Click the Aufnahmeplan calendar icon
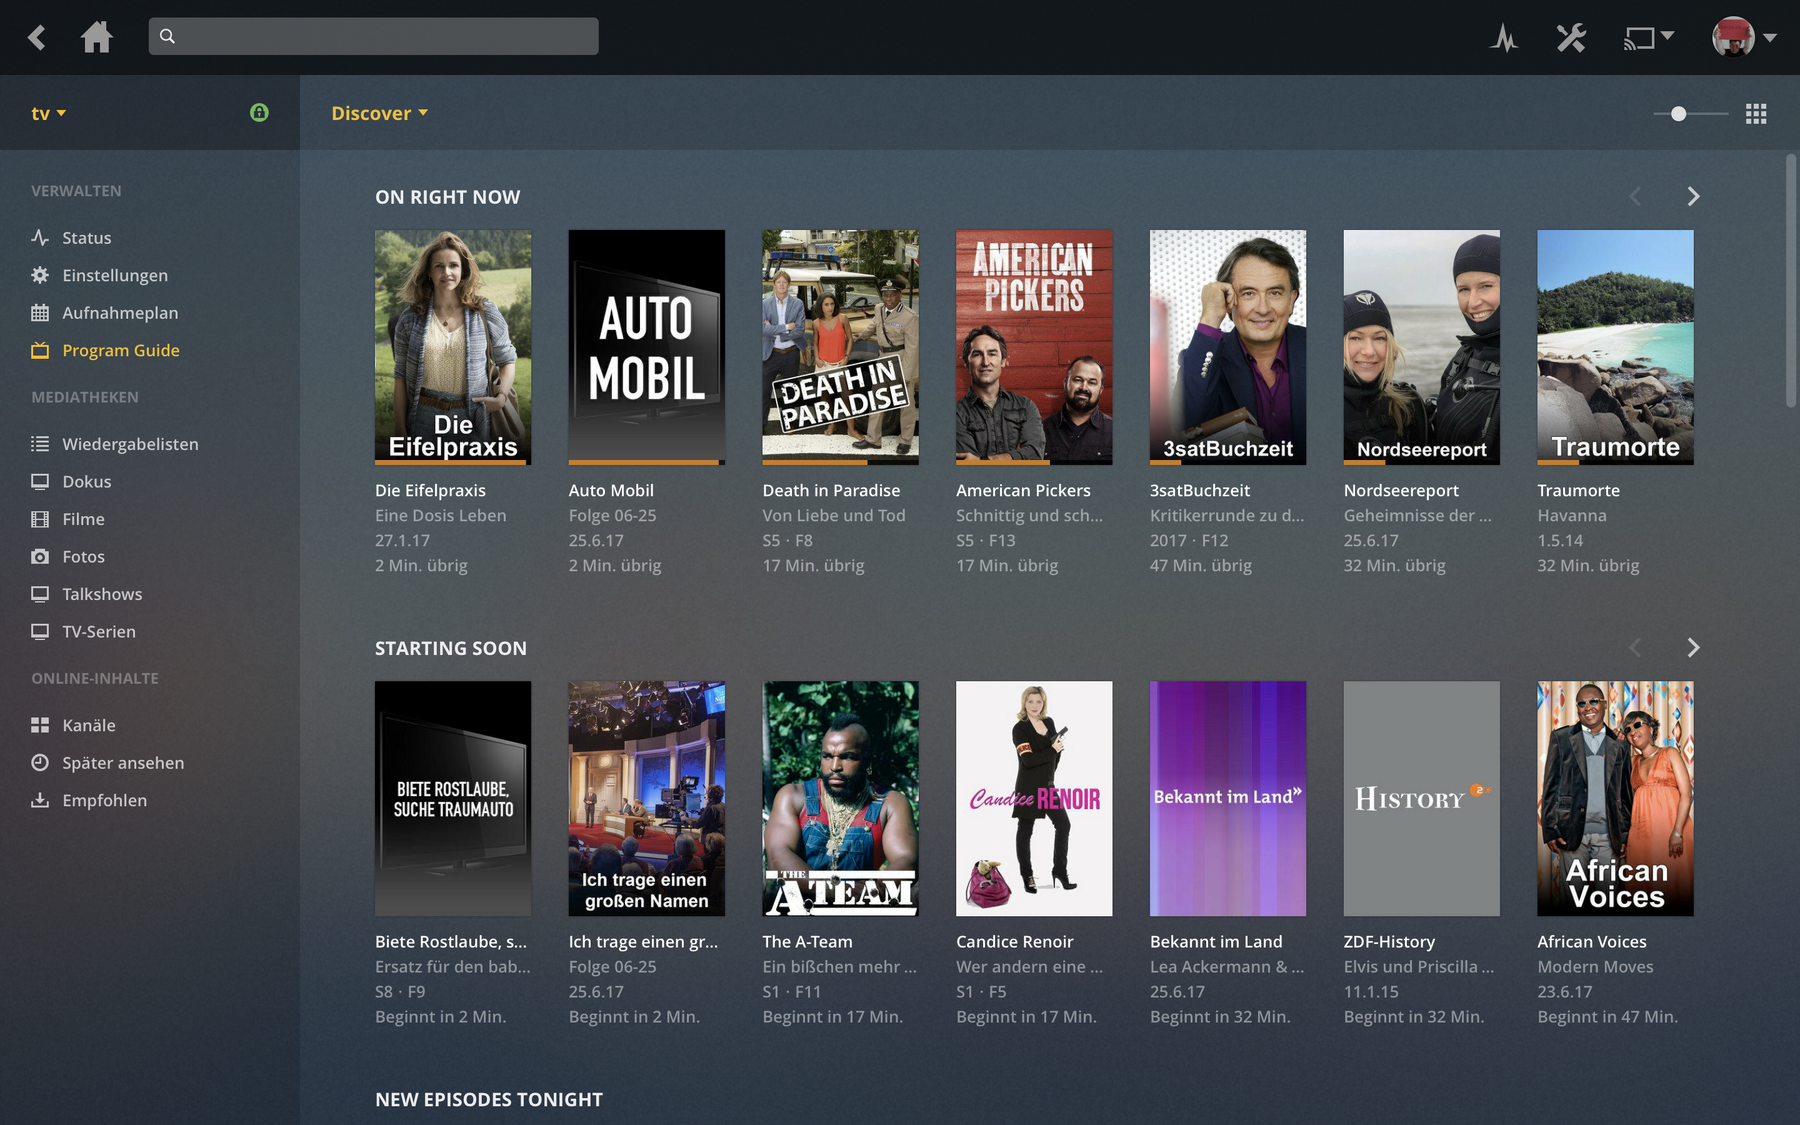This screenshot has height=1125, width=1800. point(40,313)
